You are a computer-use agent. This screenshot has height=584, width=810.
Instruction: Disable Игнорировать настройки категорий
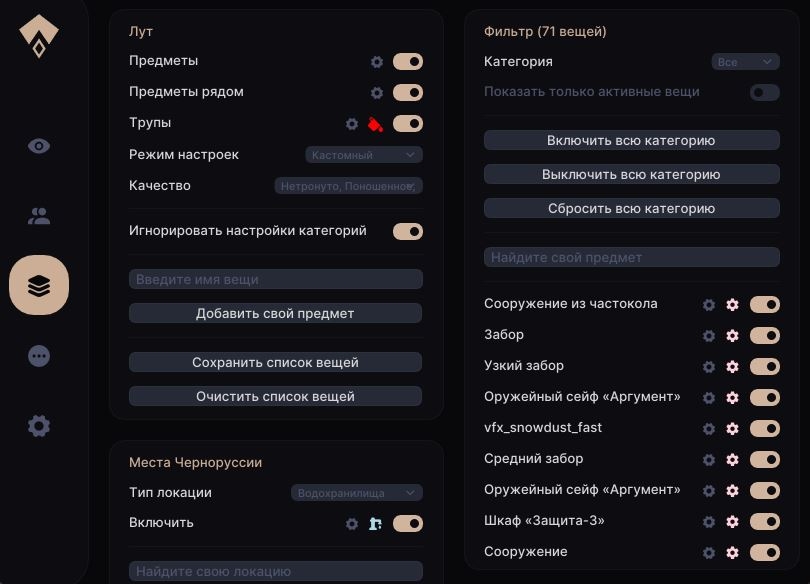pyautogui.click(x=407, y=231)
